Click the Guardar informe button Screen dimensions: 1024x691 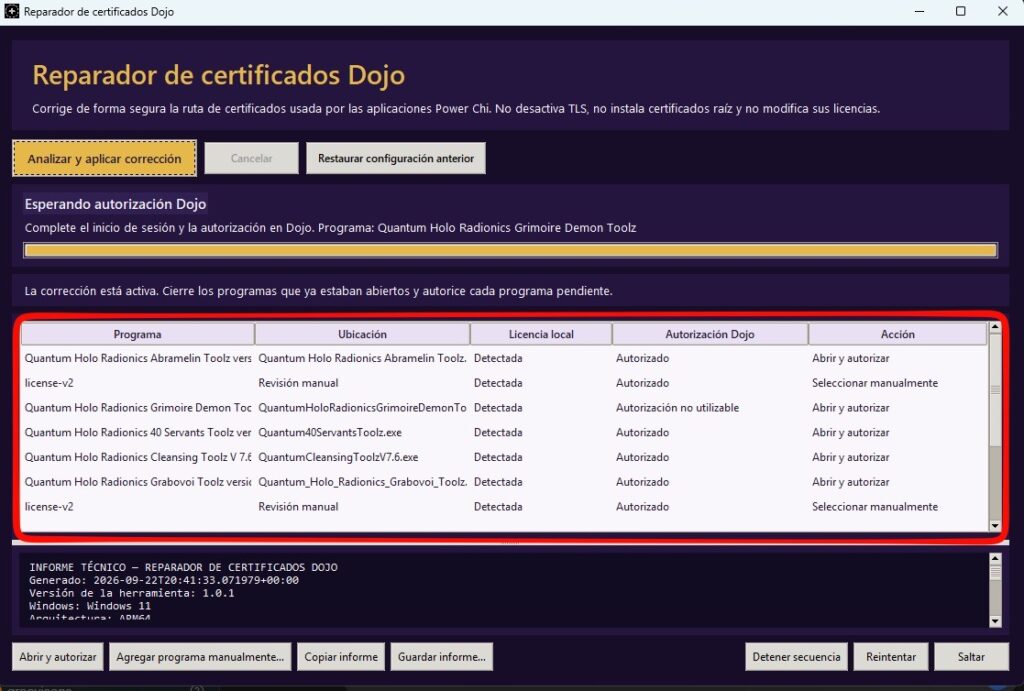tap(441, 656)
